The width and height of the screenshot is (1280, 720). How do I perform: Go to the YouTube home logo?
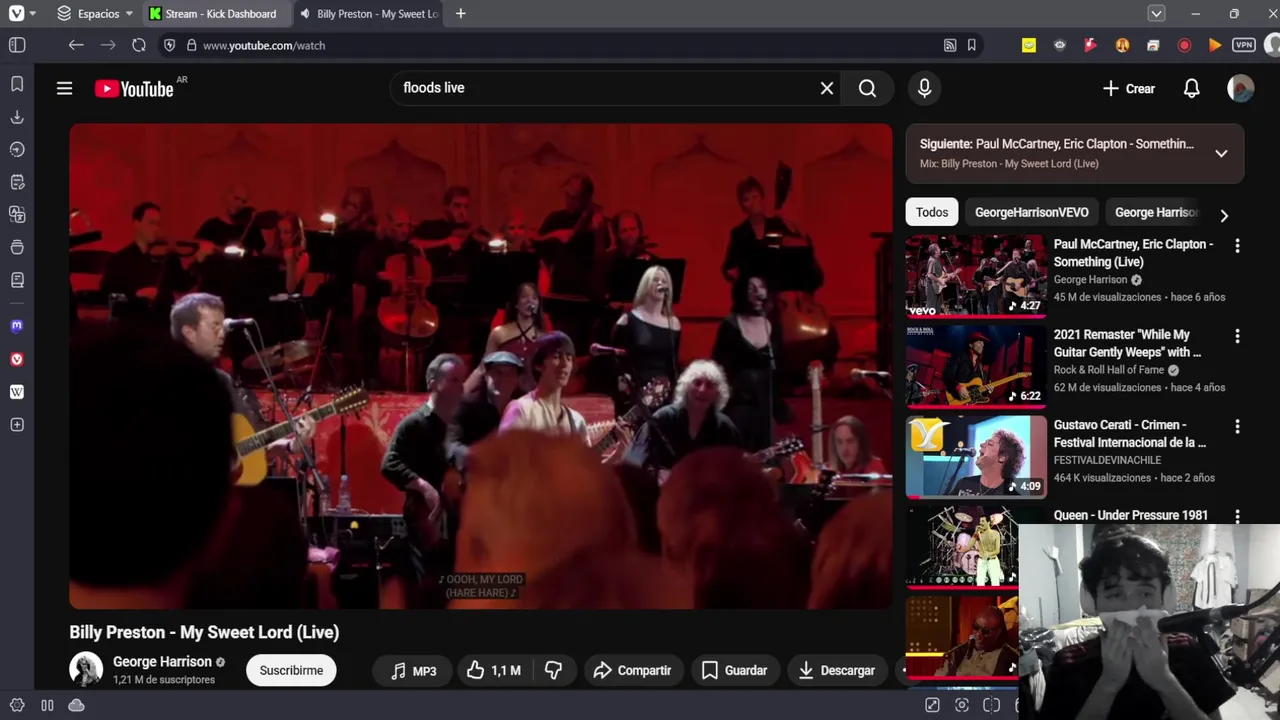pyautogui.click(x=135, y=89)
